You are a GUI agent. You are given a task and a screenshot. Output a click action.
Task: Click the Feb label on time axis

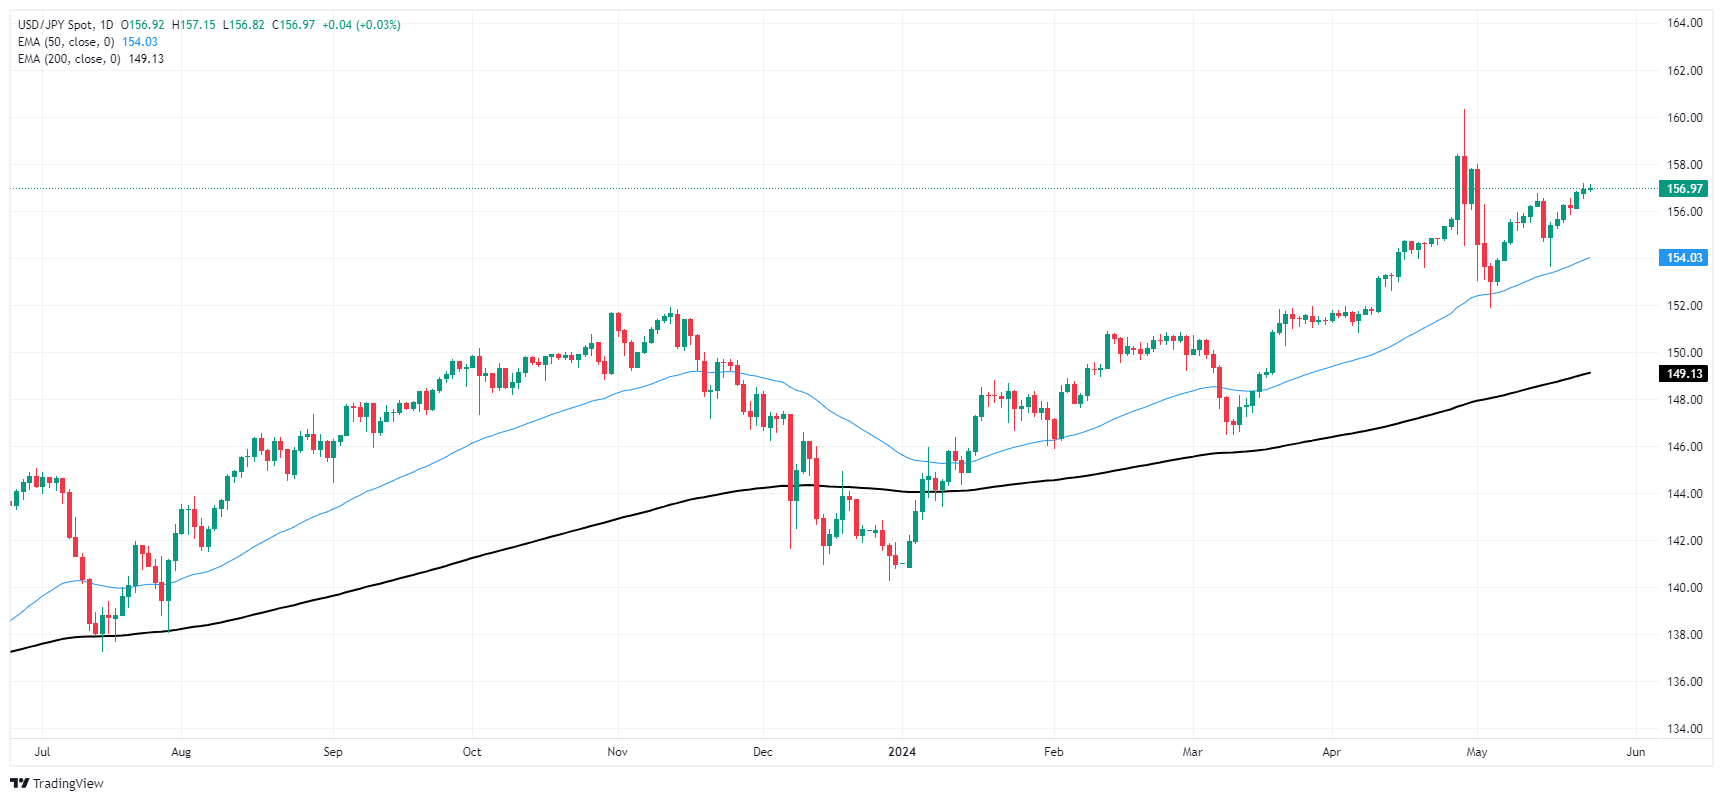click(1053, 752)
